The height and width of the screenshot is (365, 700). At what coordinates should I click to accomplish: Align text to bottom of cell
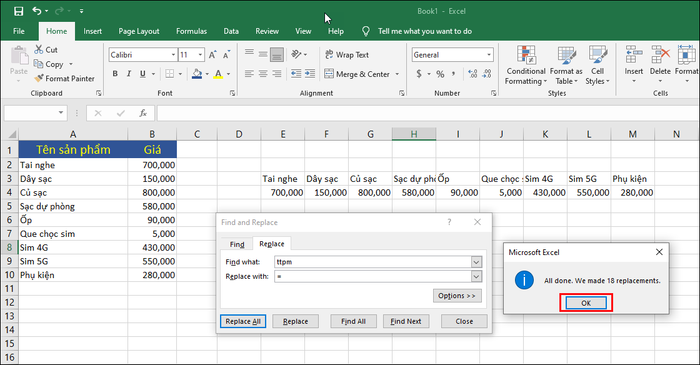(277, 54)
